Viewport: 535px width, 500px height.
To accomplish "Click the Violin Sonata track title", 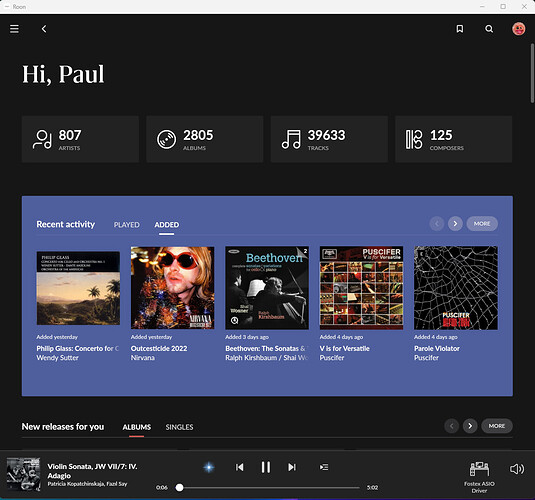I will [92, 471].
